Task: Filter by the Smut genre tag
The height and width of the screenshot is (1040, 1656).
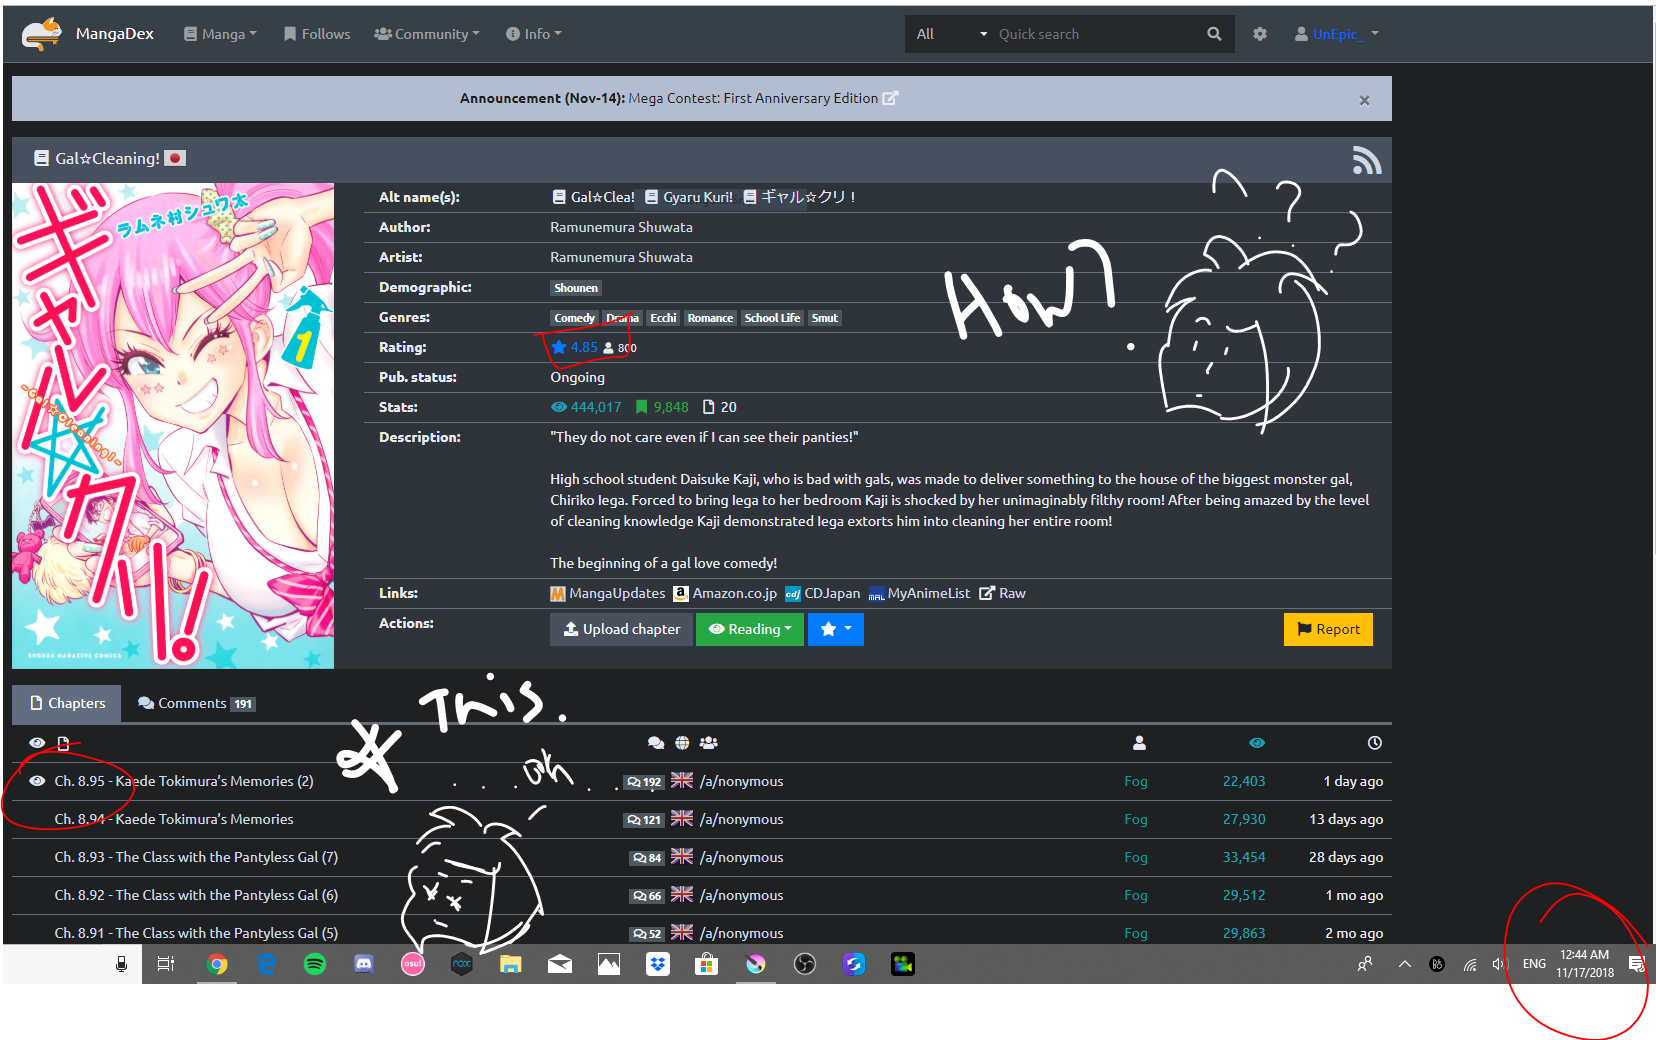Action: click(824, 318)
